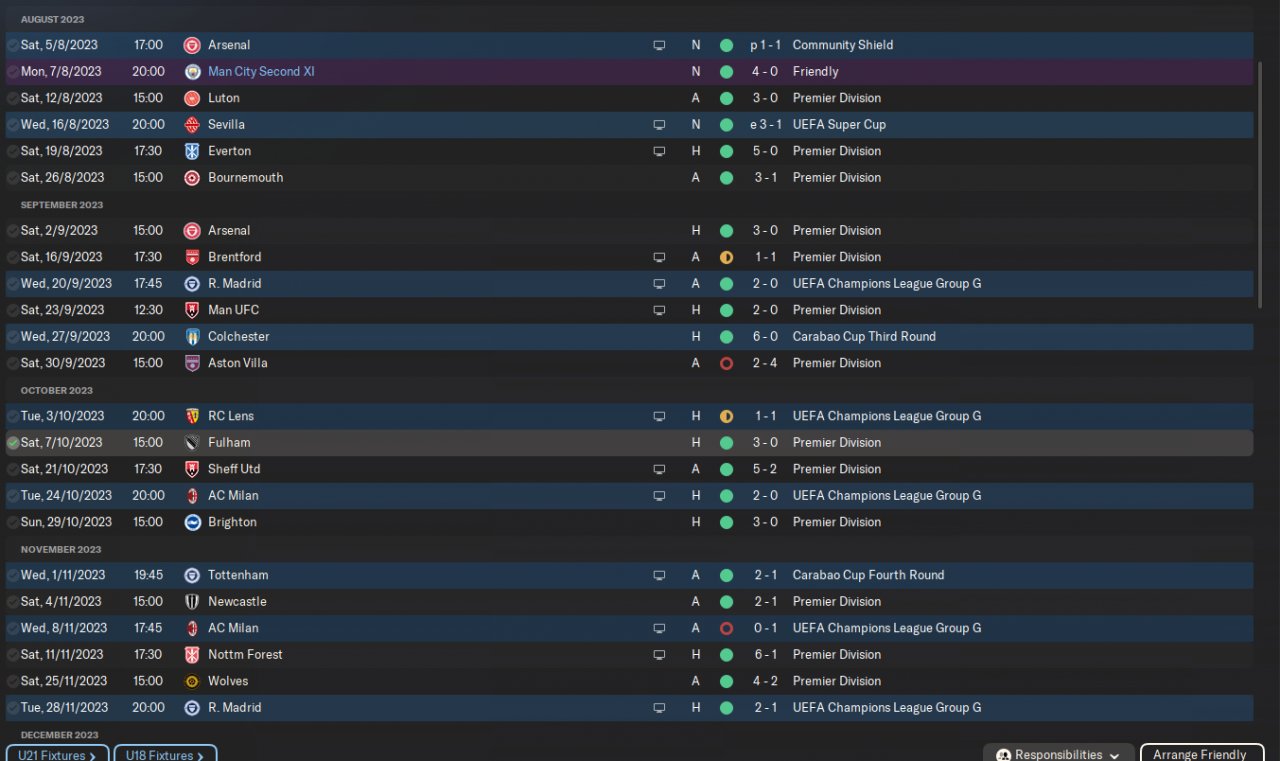The image size is (1280, 761).
Task: Expand the U18 Fixtures list
Action: (165, 755)
